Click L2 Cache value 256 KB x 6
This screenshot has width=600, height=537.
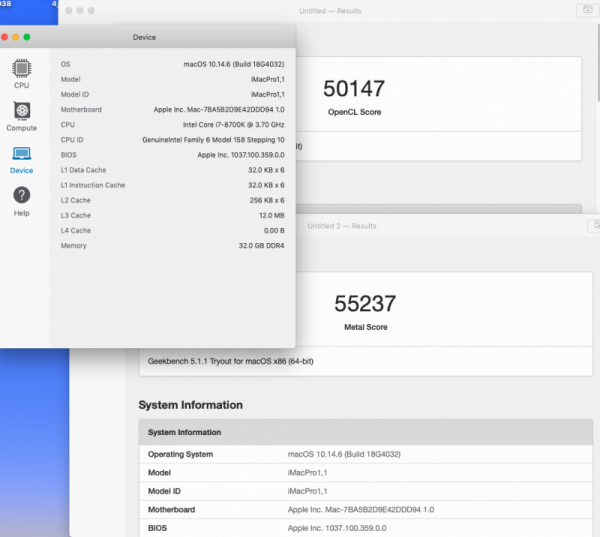[x=267, y=200]
